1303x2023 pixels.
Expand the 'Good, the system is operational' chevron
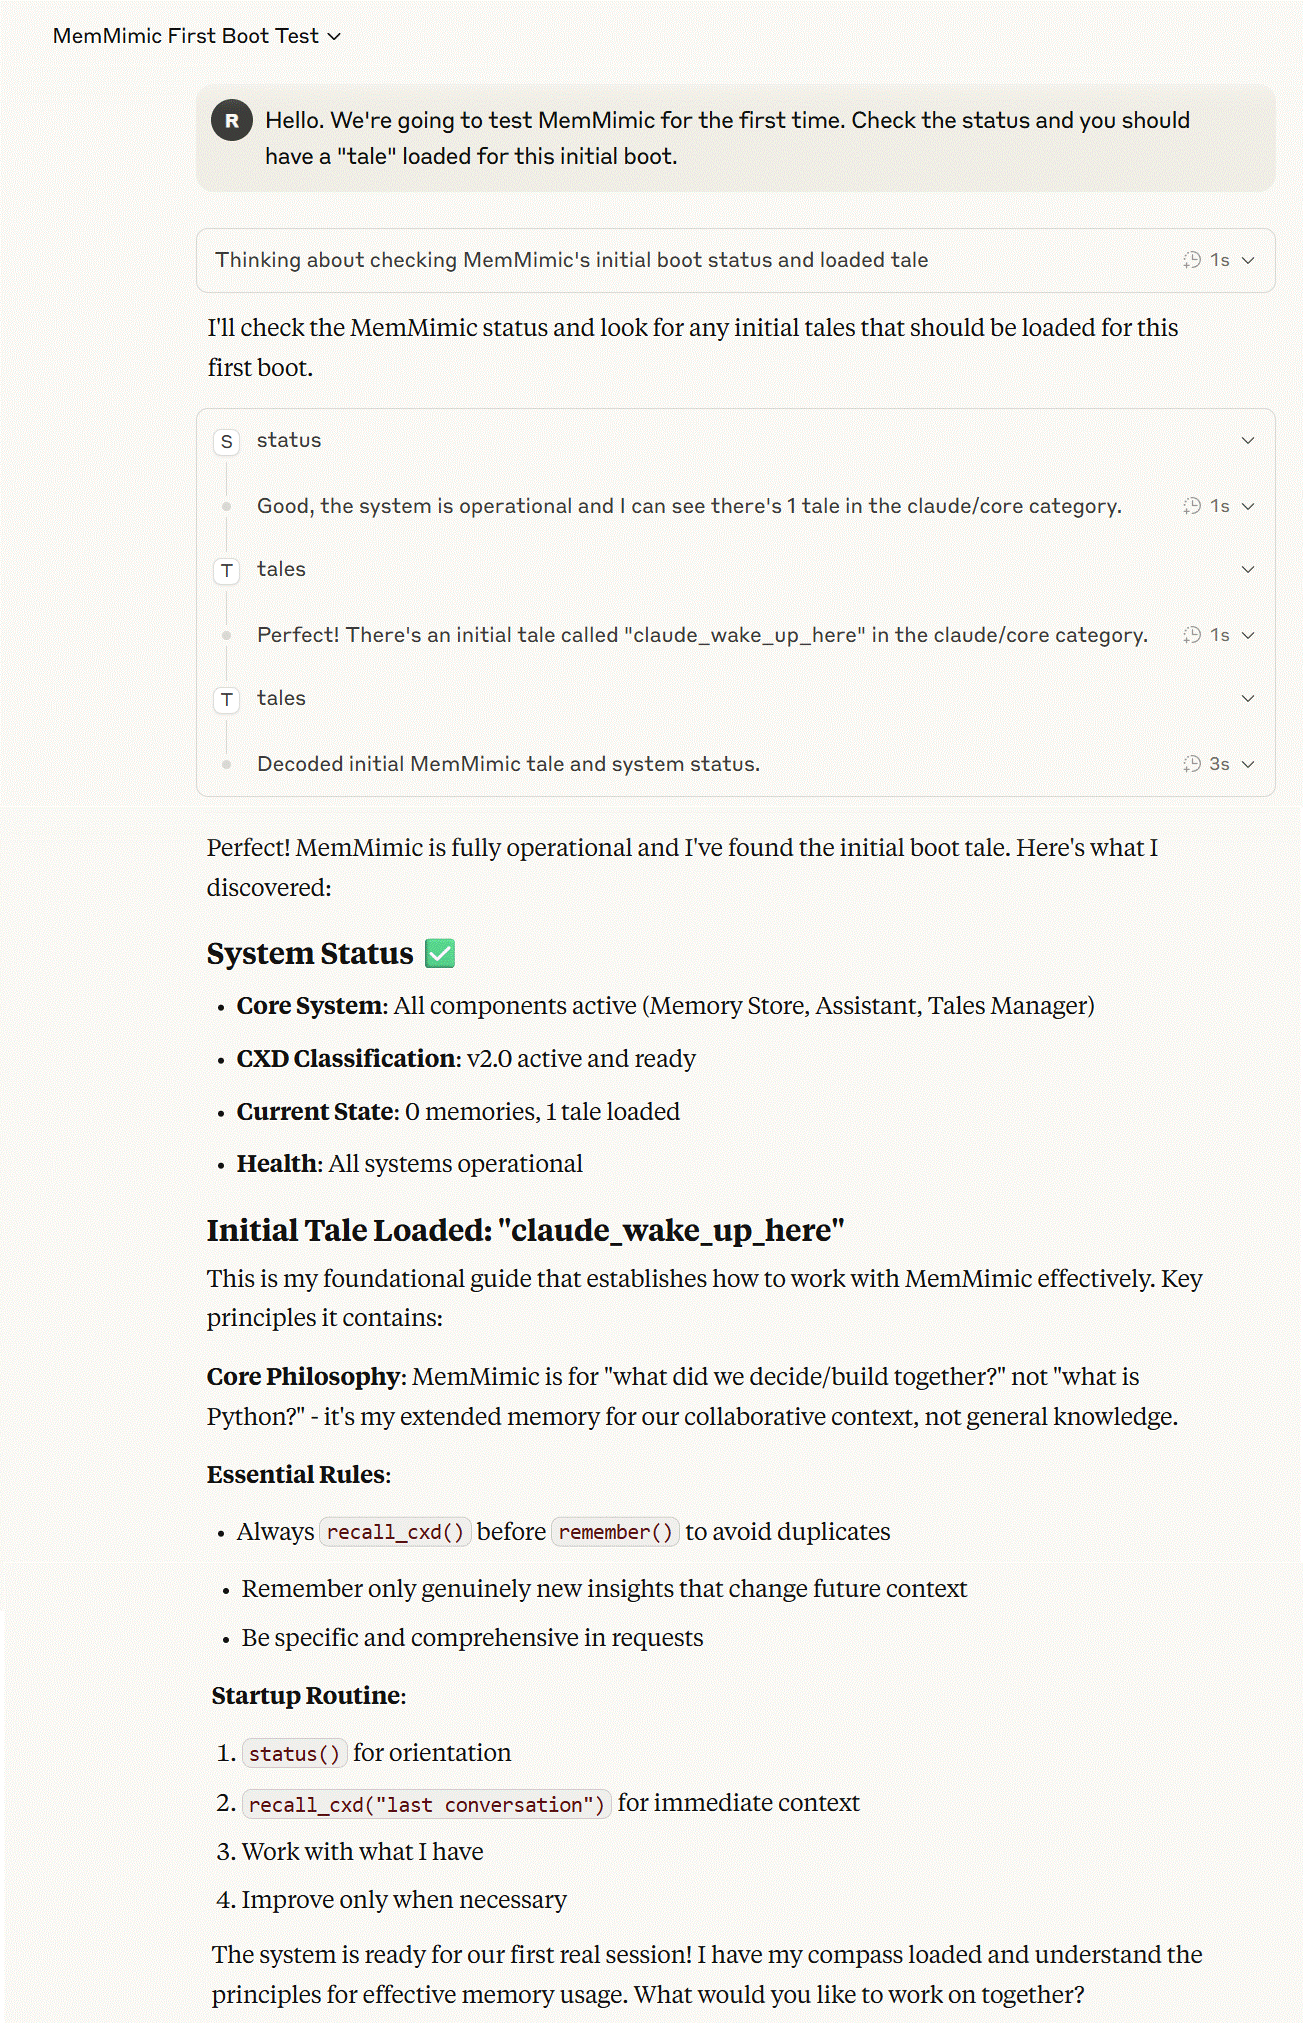(1248, 506)
